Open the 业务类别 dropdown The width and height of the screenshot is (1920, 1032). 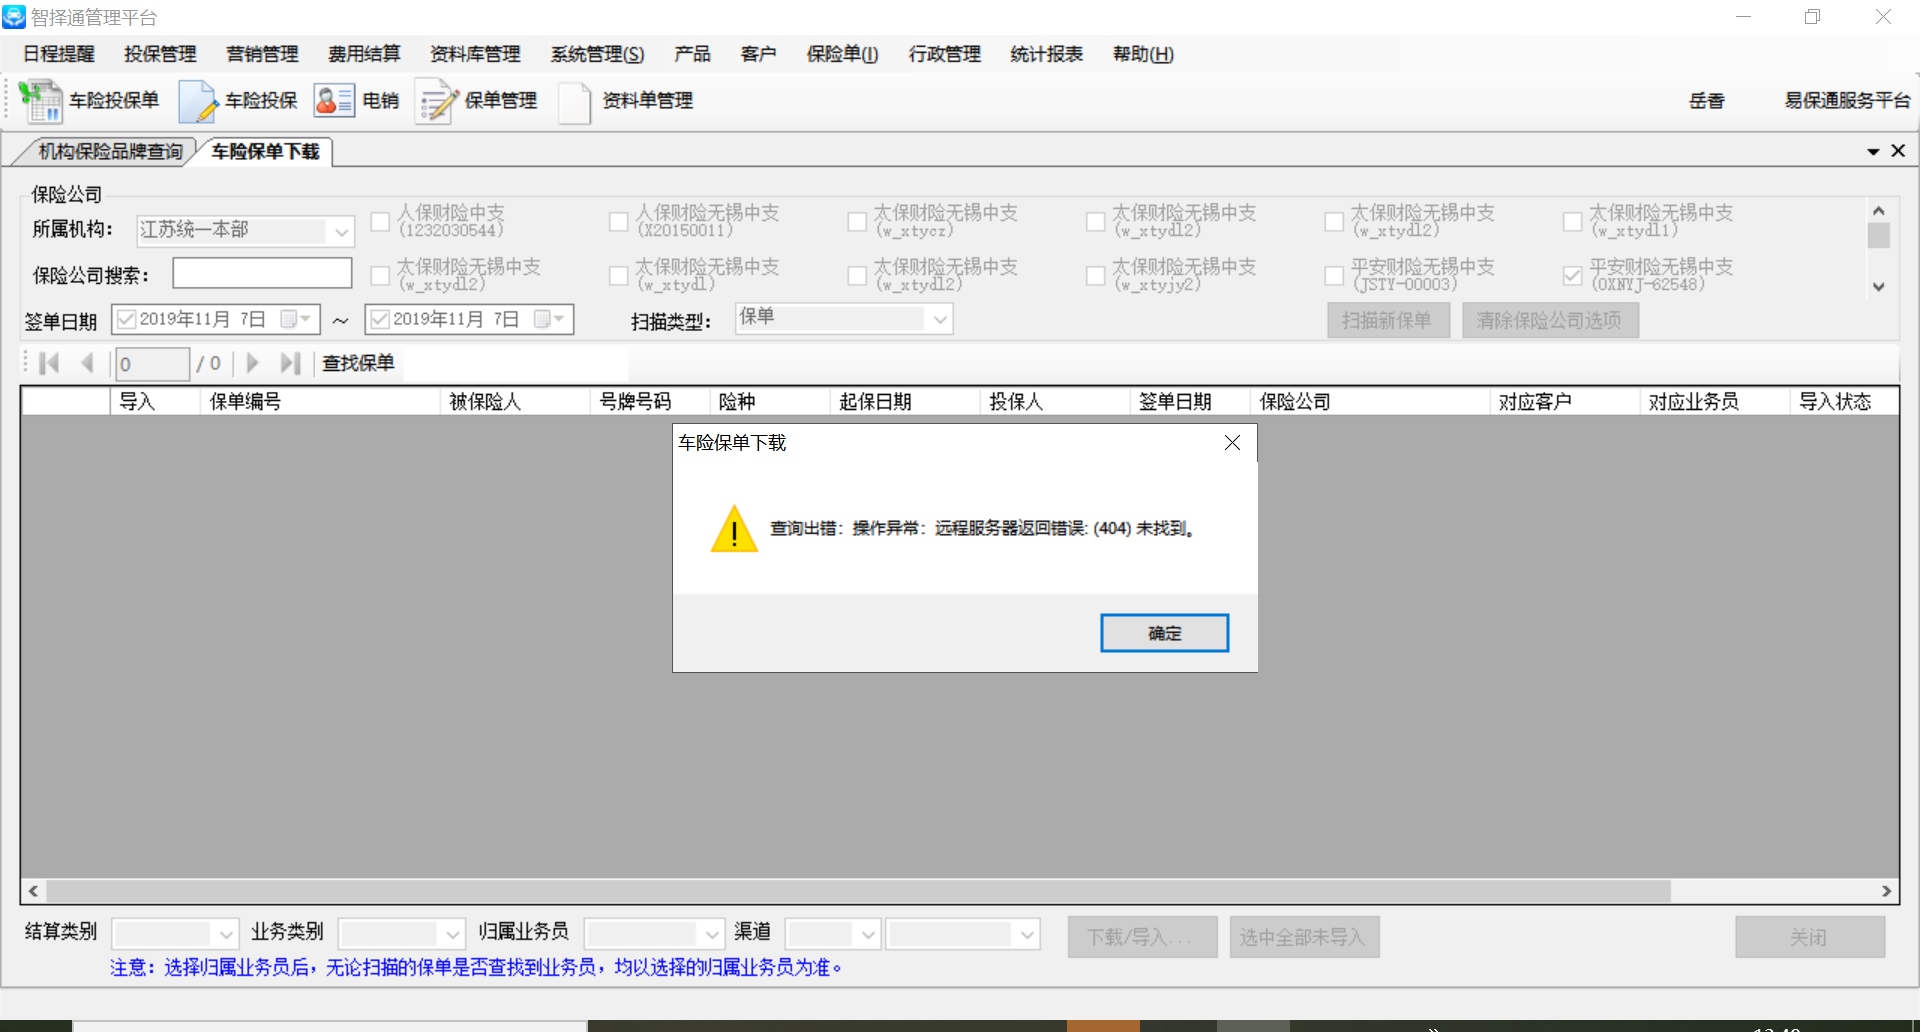[x=453, y=934]
